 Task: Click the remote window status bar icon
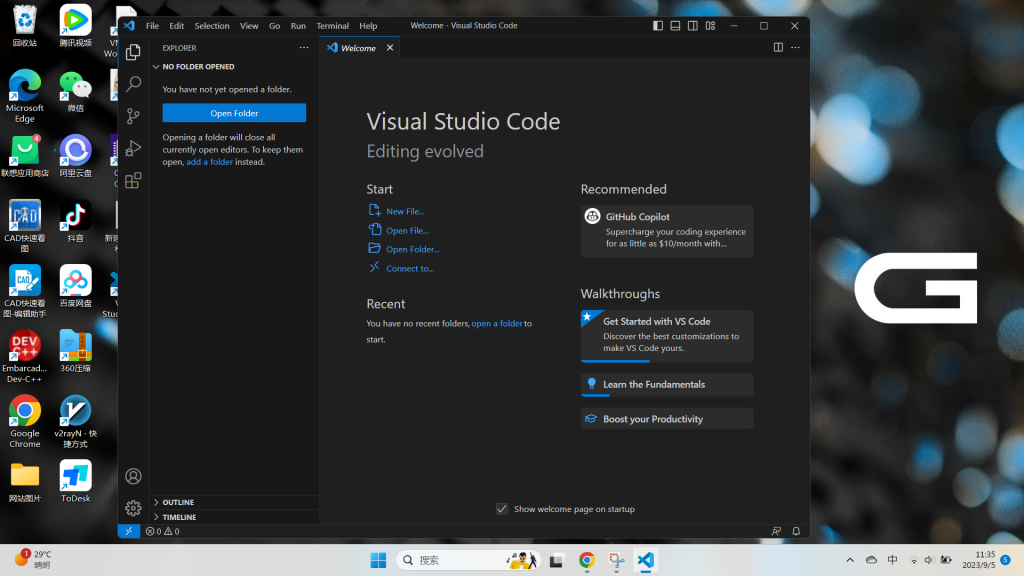click(129, 531)
